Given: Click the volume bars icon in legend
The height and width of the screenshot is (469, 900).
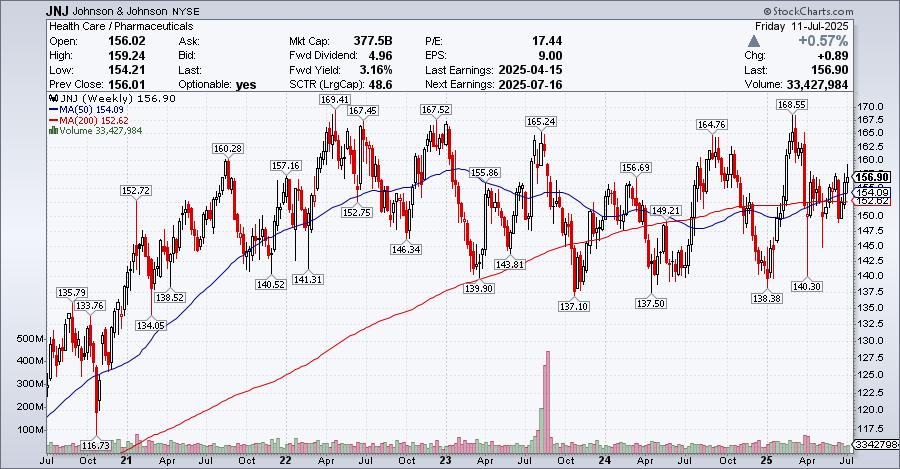Looking at the screenshot, I should coord(53,130).
